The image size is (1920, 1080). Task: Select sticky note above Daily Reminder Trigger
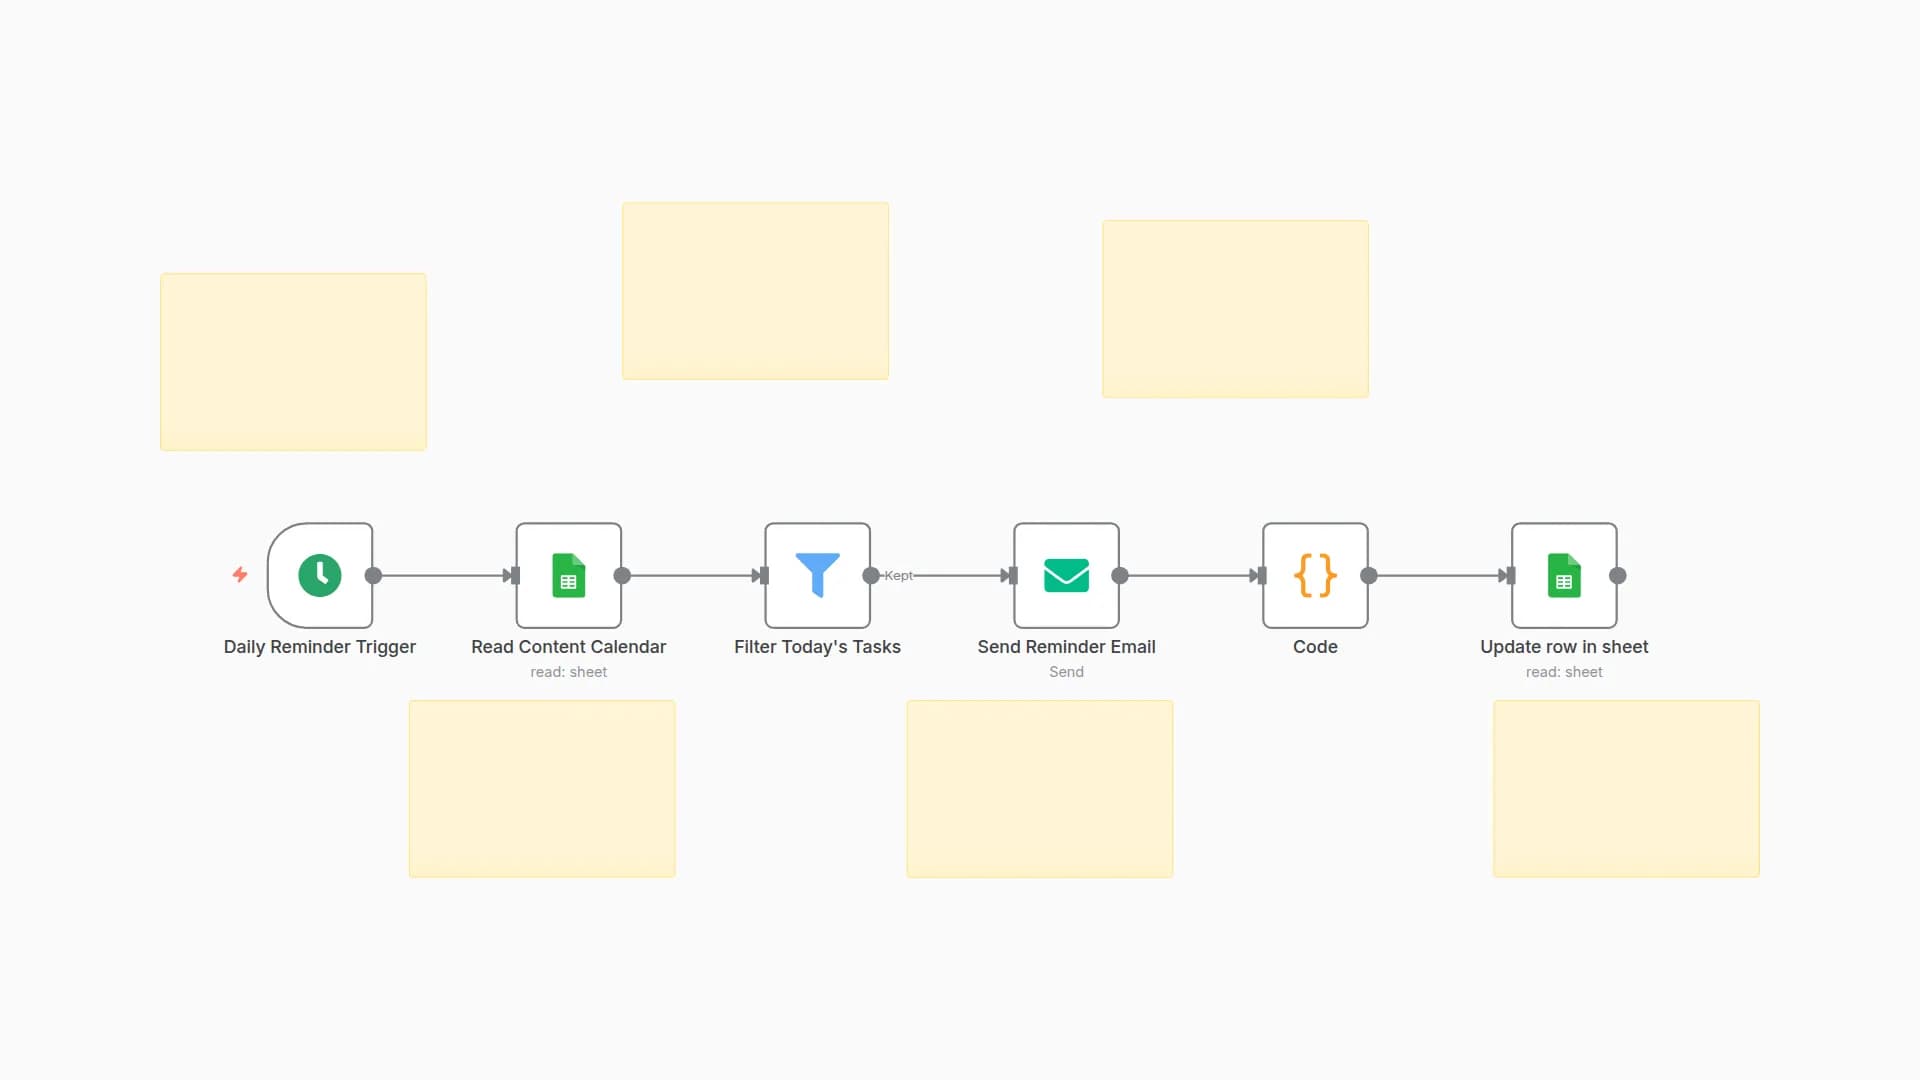click(293, 361)
